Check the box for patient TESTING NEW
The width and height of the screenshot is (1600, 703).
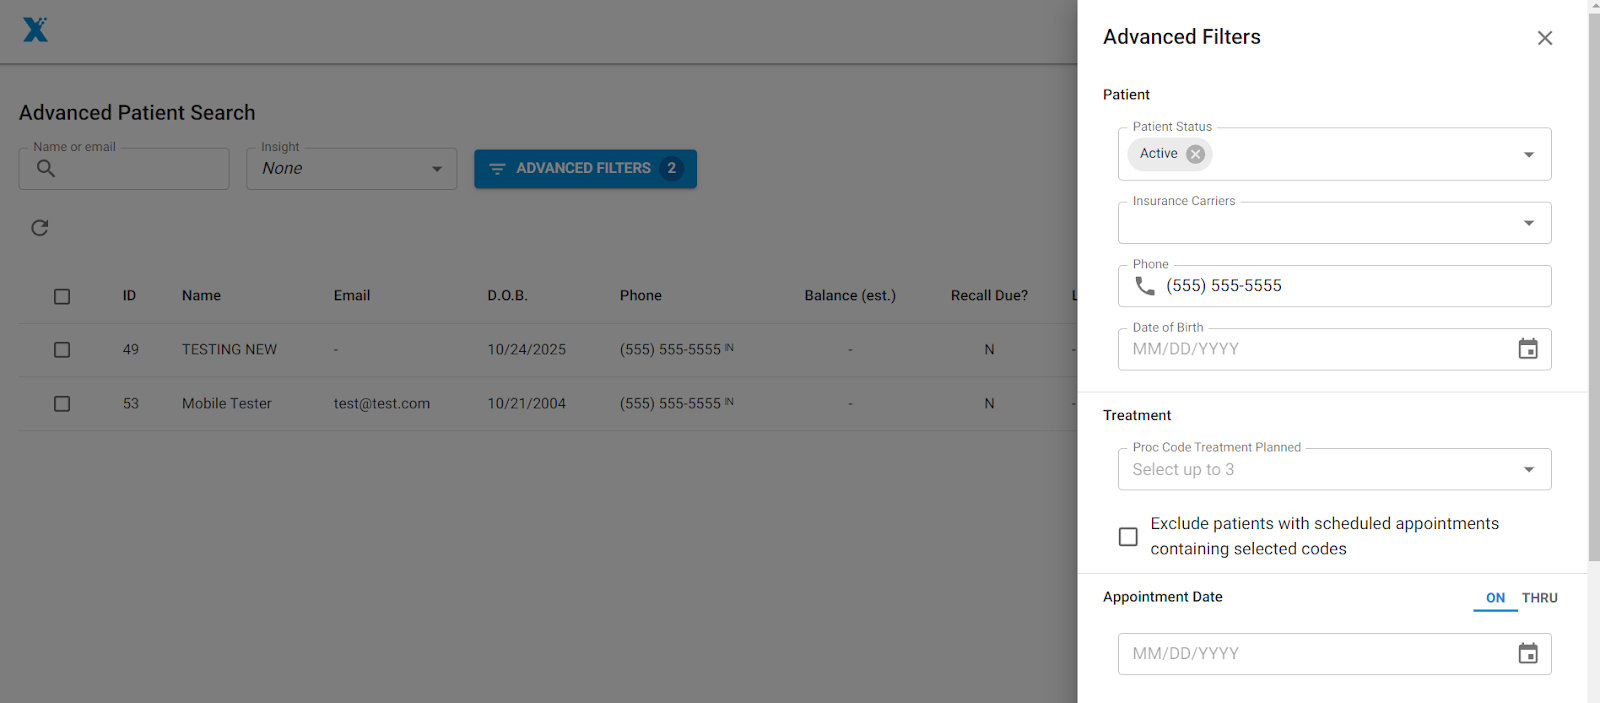(62, 350)
